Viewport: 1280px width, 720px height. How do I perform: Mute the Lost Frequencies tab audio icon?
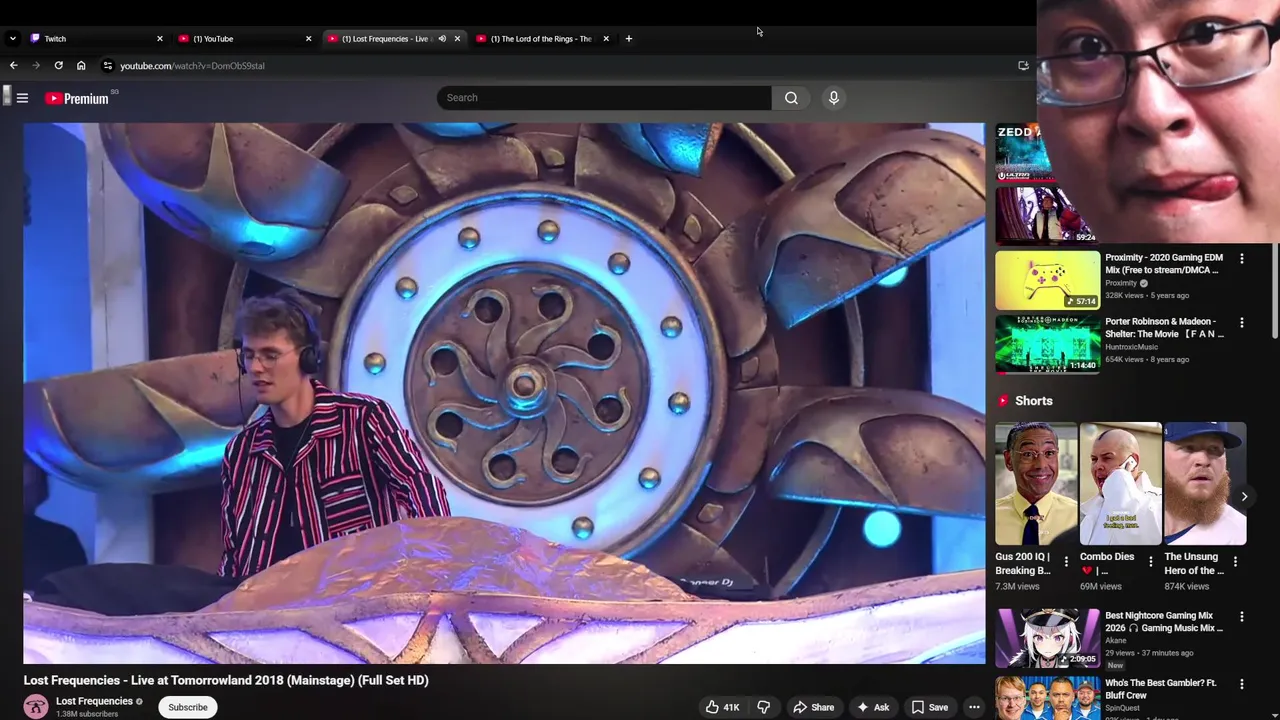442,39
